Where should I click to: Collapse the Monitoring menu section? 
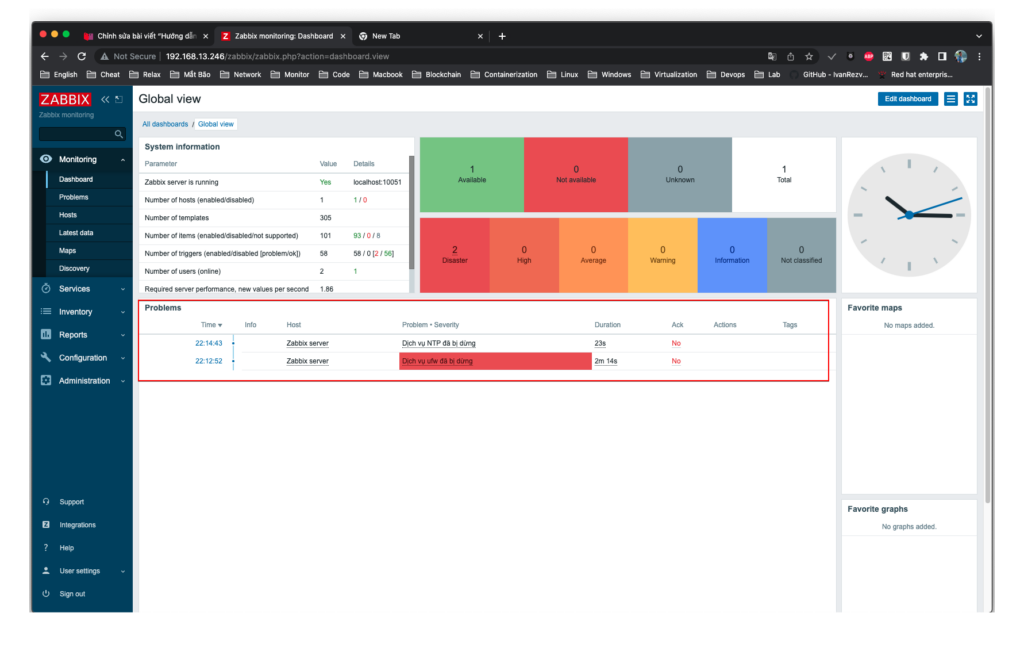pyautogui.click(x=82, y=159)
